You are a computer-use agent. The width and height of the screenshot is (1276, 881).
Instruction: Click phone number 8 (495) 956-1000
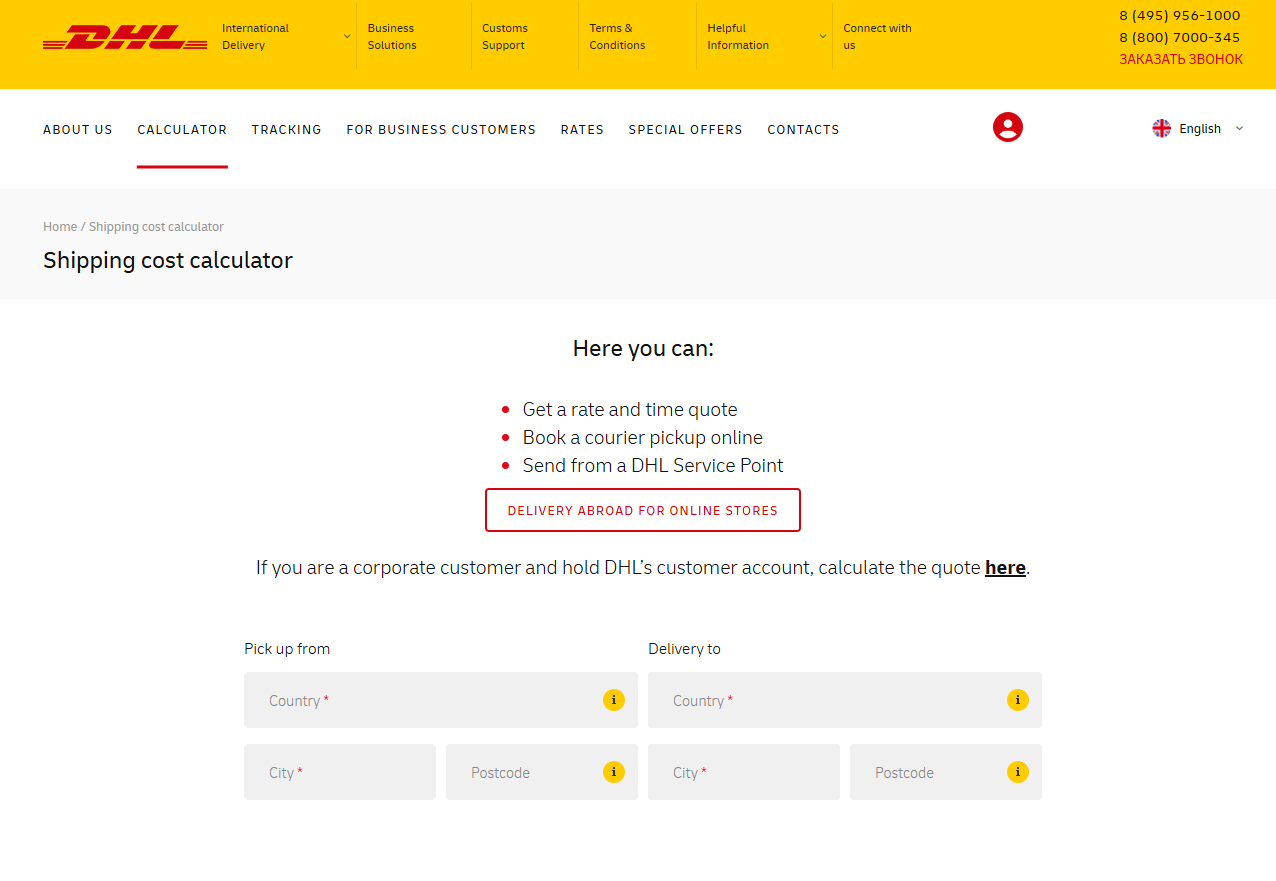1180,15
